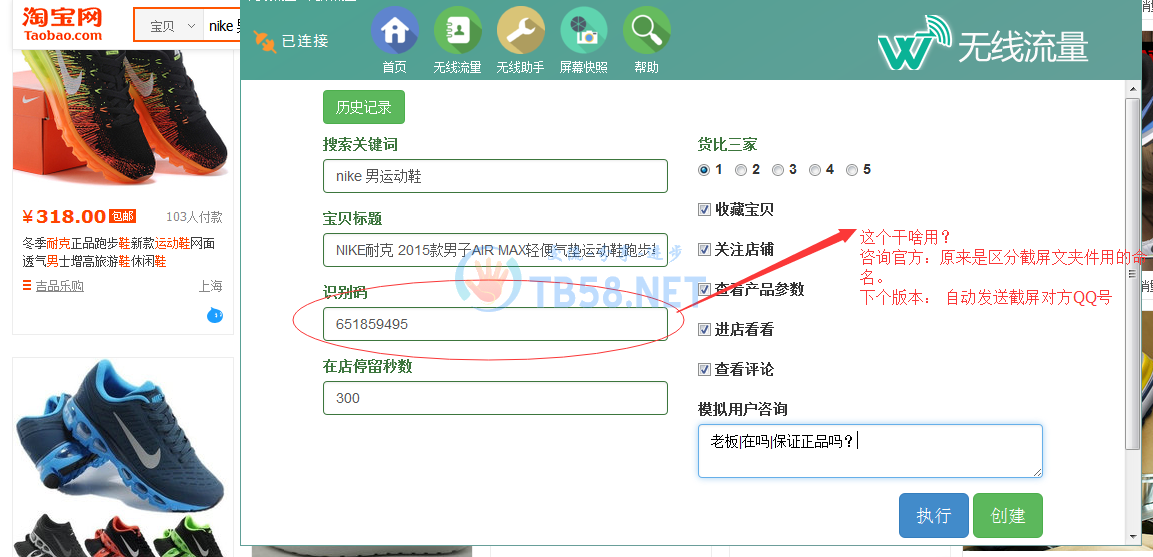Toggle the 查看评论 checkbox

point(704,369)
